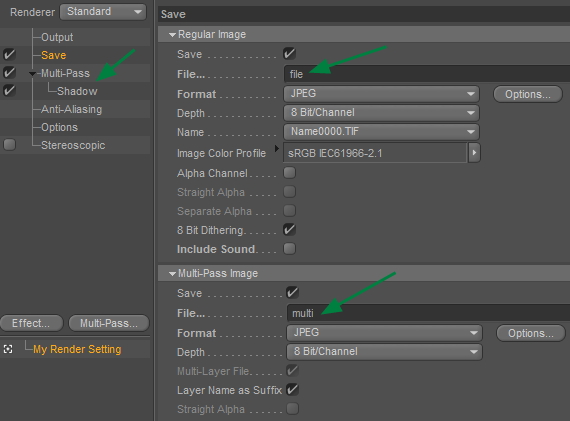Open the Regular Image Format JPEG dropdown

coord(381,94)
